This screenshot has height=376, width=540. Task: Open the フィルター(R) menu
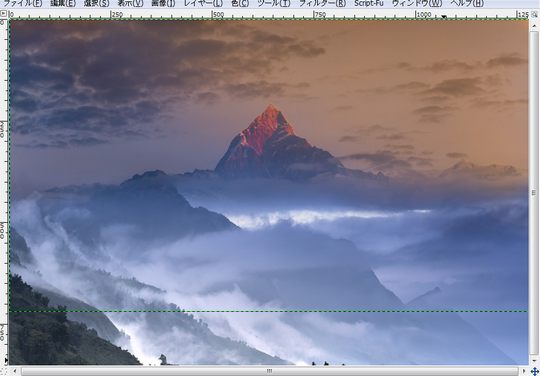(x=322, y=3)
